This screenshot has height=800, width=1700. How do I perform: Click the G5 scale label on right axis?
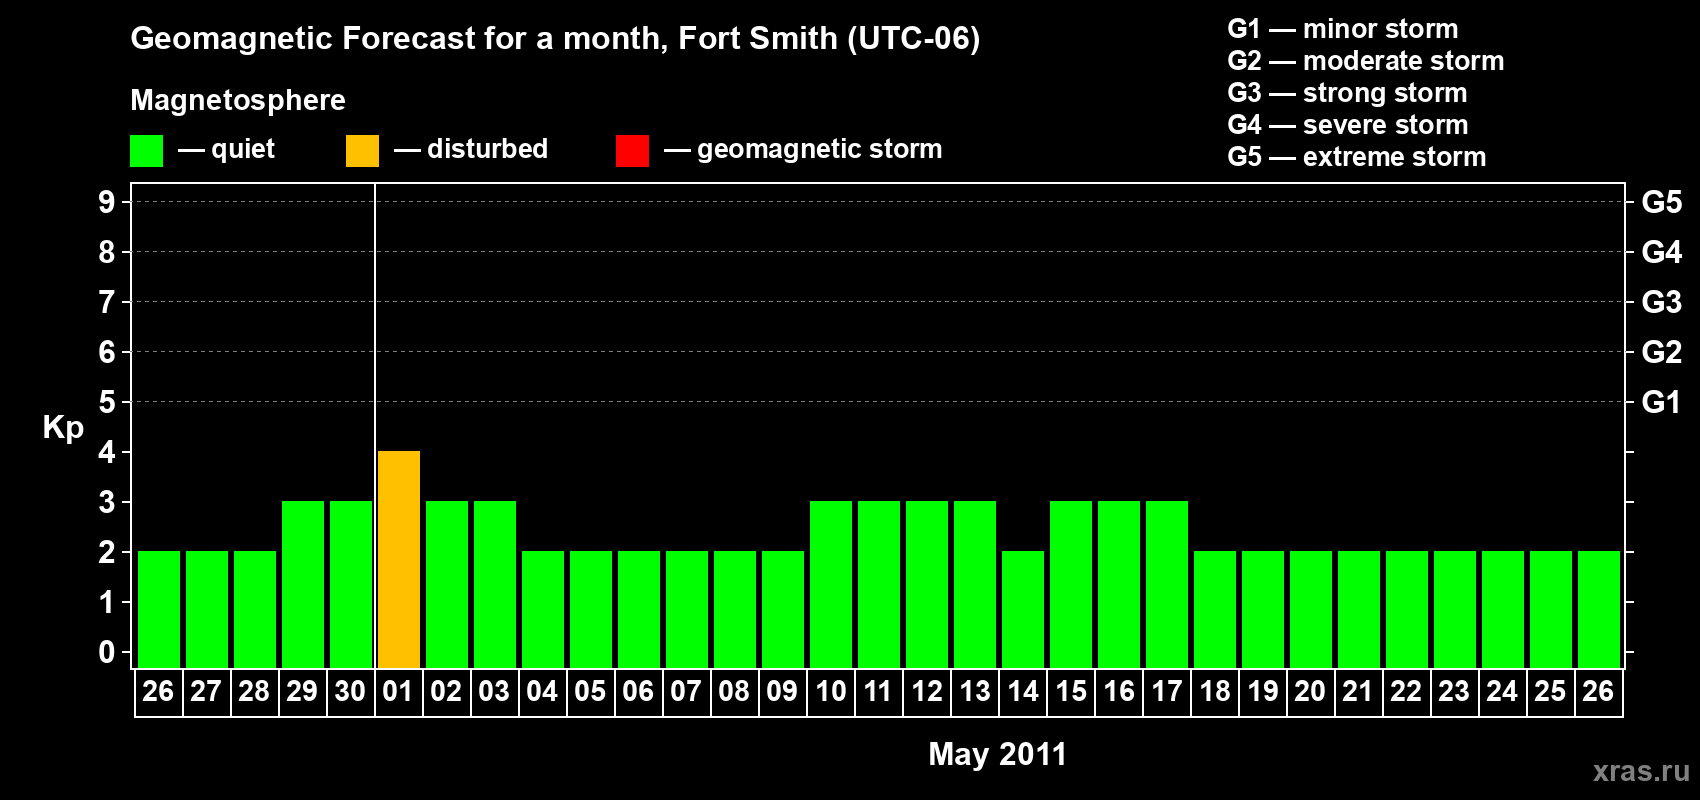coord(1662,202)
